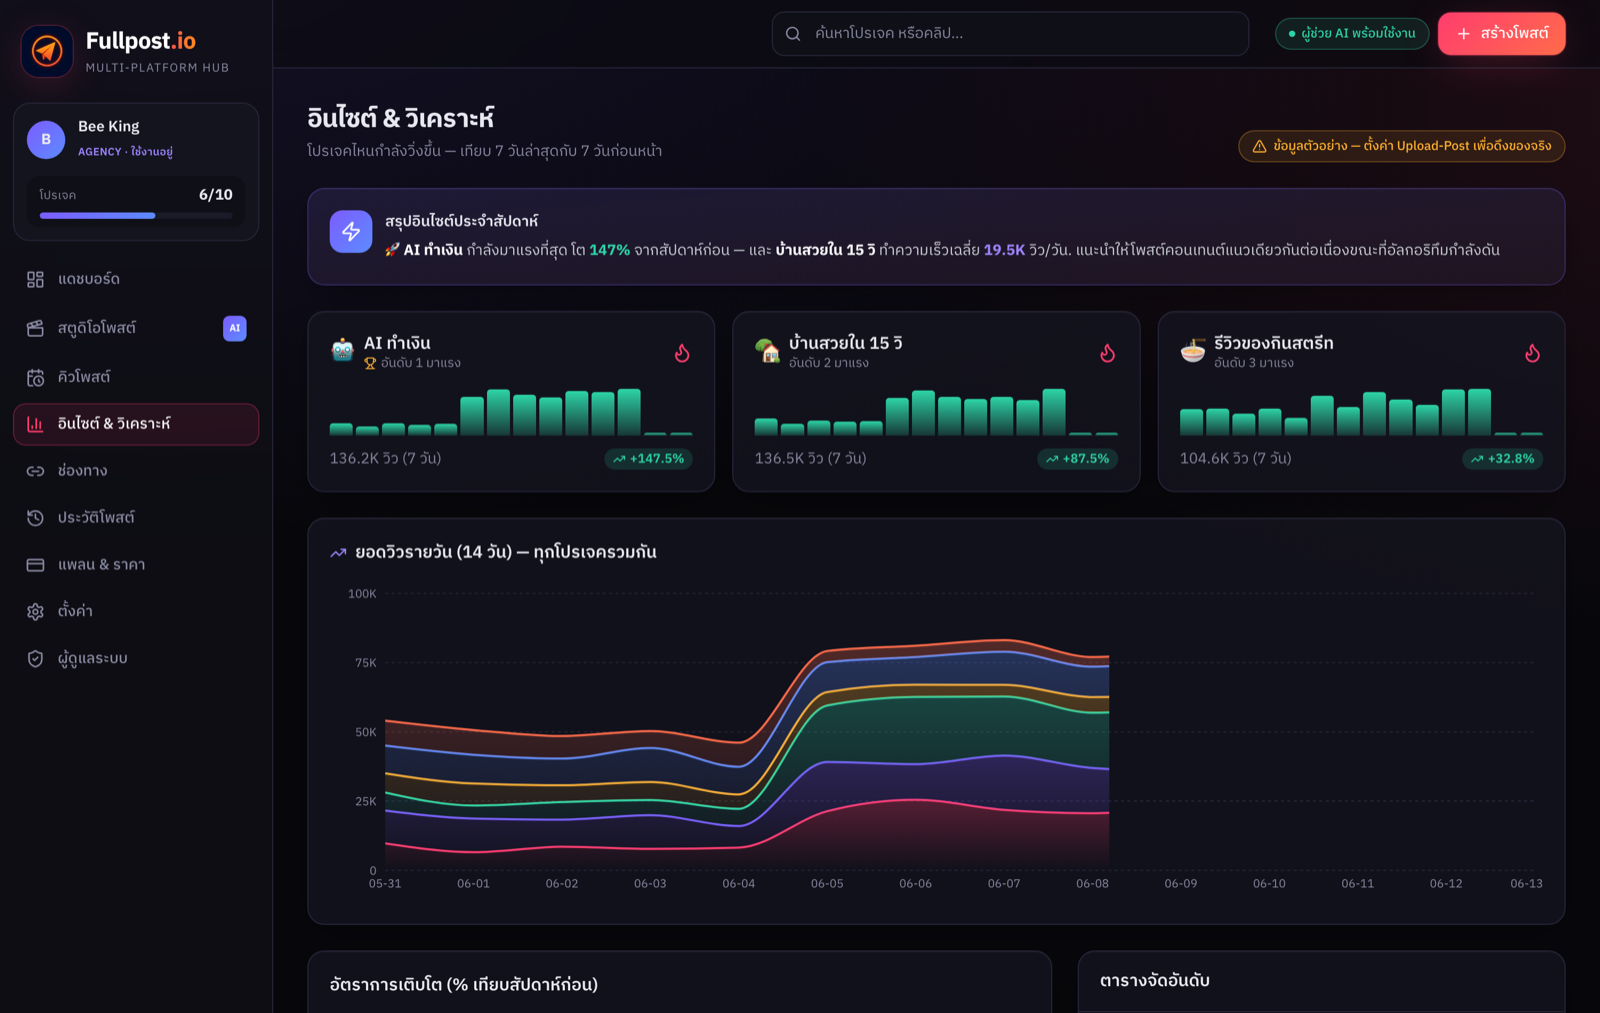Image resolution: width=1600 pixels, height=1013 pixels.
Task: Click the ผู้ช่วย AI พร้อมใช้งาน status pill
Action: pyautogui.click(x=1352, y=34)
